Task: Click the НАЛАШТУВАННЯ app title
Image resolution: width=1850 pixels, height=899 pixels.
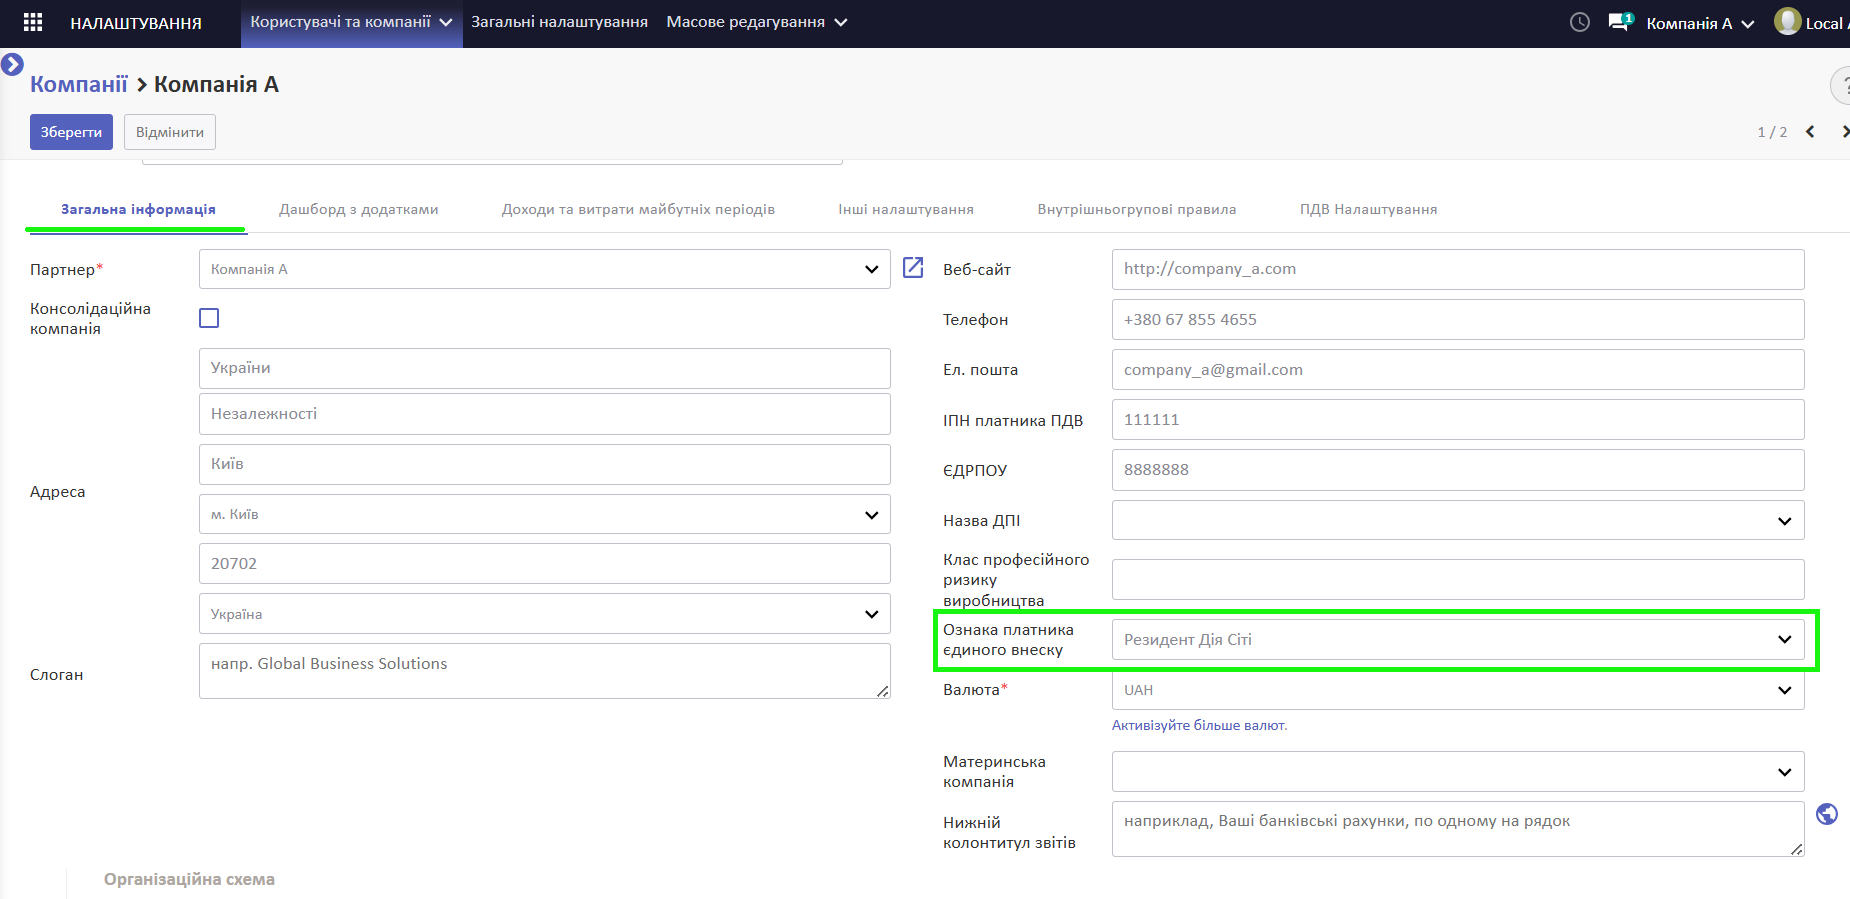Action: coord(136,23)
